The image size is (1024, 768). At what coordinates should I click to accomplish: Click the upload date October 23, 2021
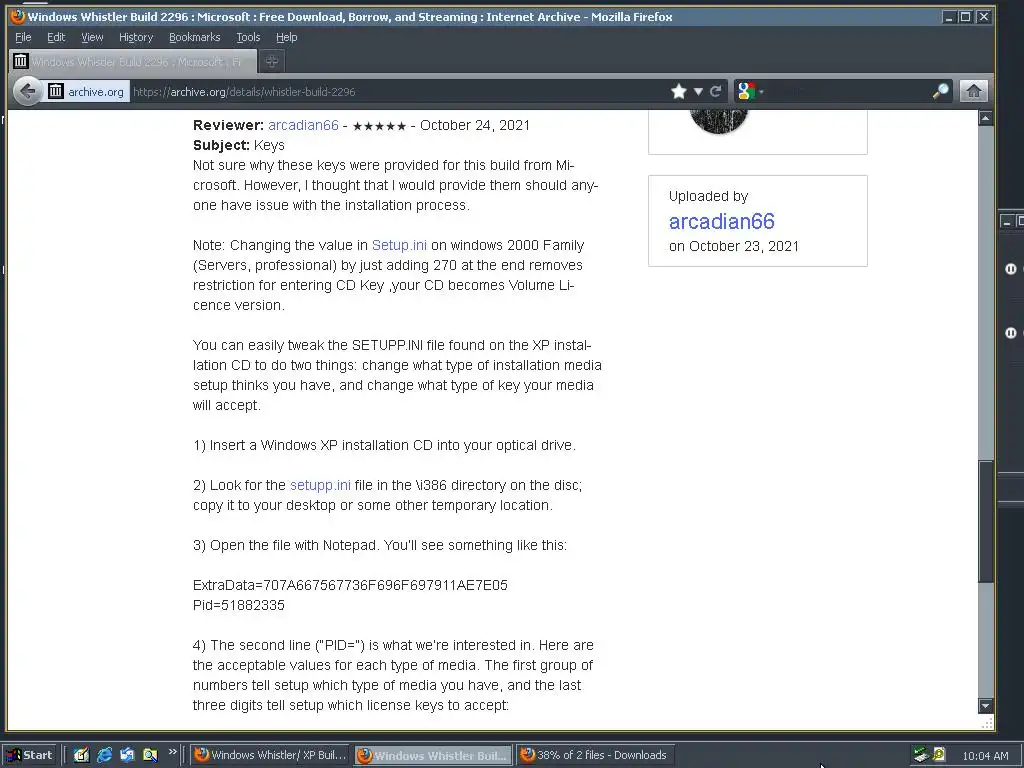pos(744,246)
